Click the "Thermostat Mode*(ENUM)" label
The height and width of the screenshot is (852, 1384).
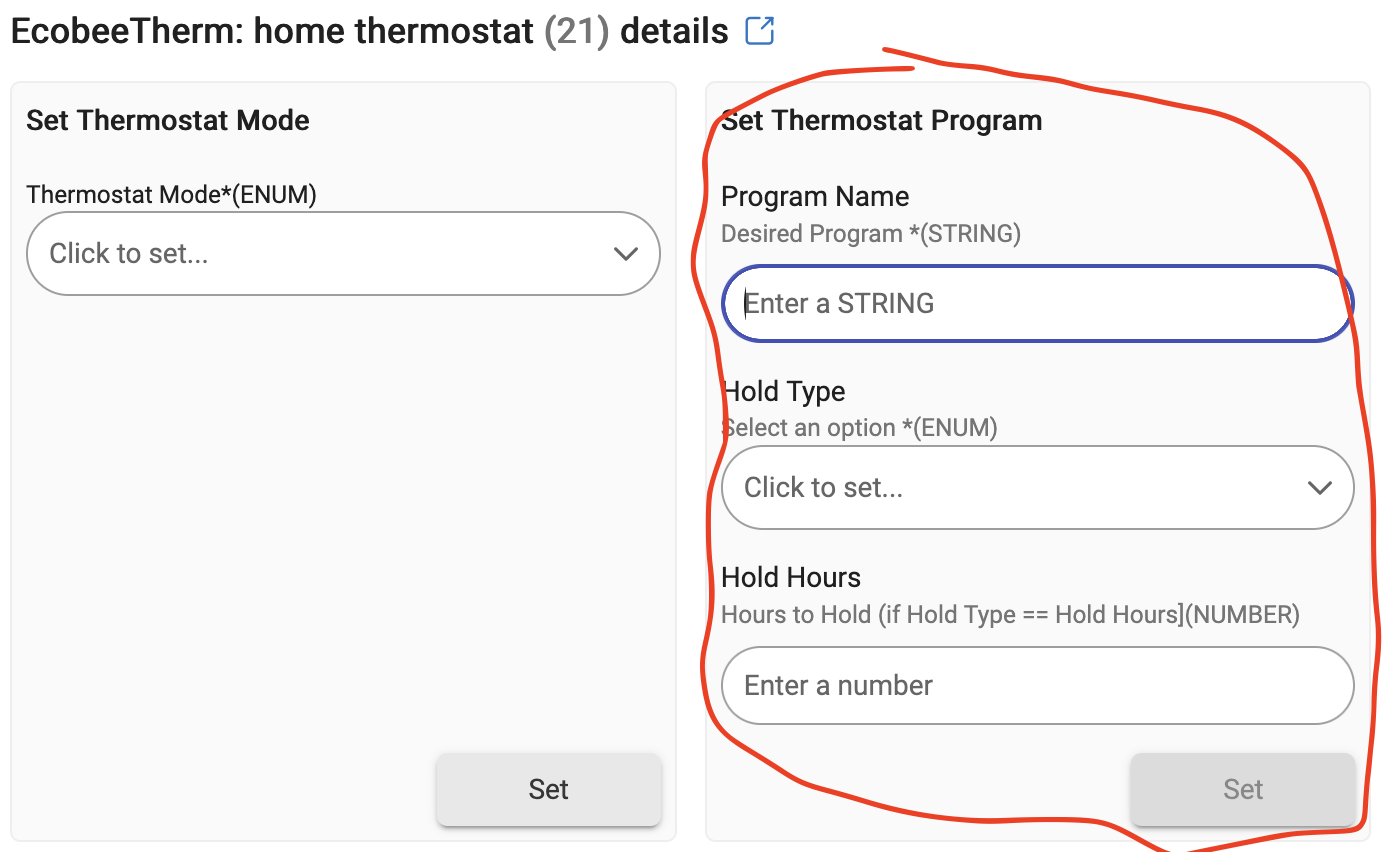coord(171,195)
